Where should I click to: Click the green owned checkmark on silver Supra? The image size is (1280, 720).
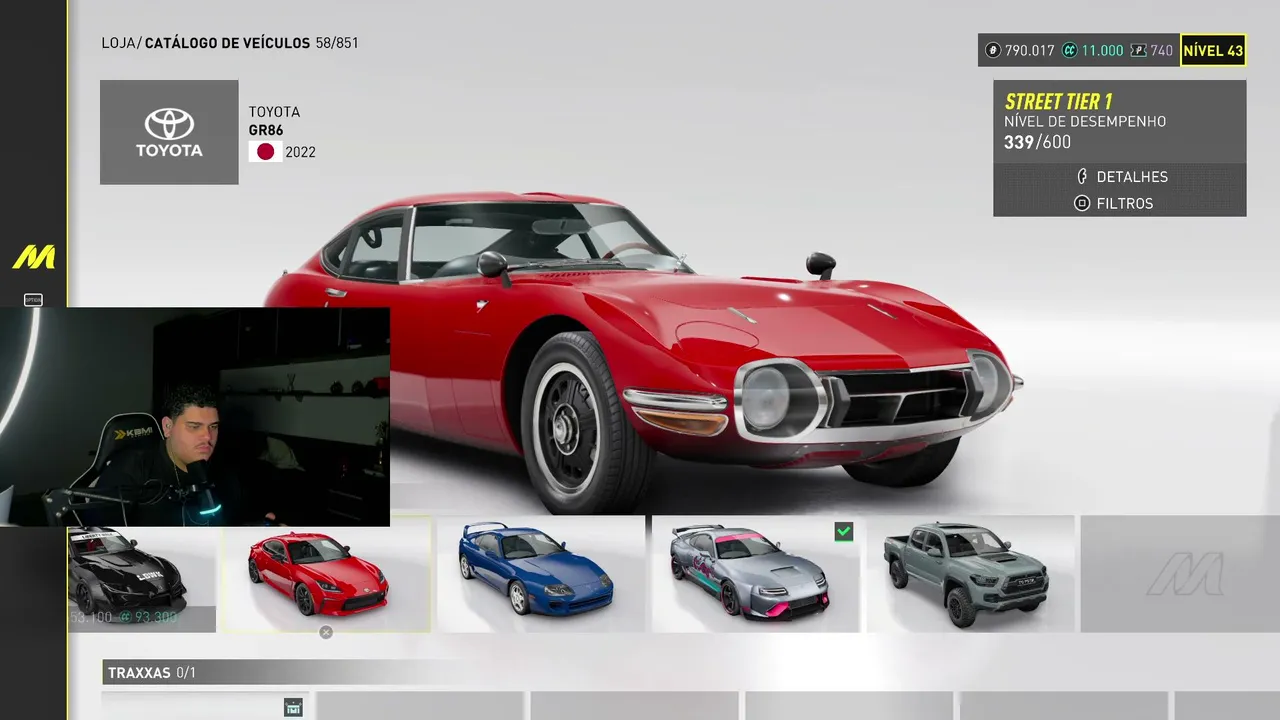pos(844,532)
